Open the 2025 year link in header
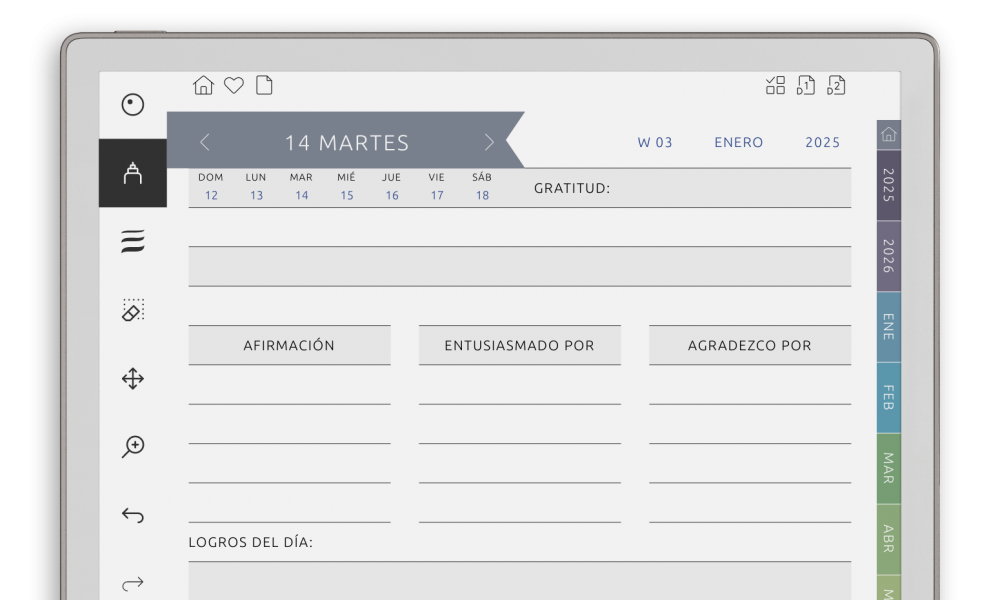This screenshot has width=1000, height=600. pos(823,142)
